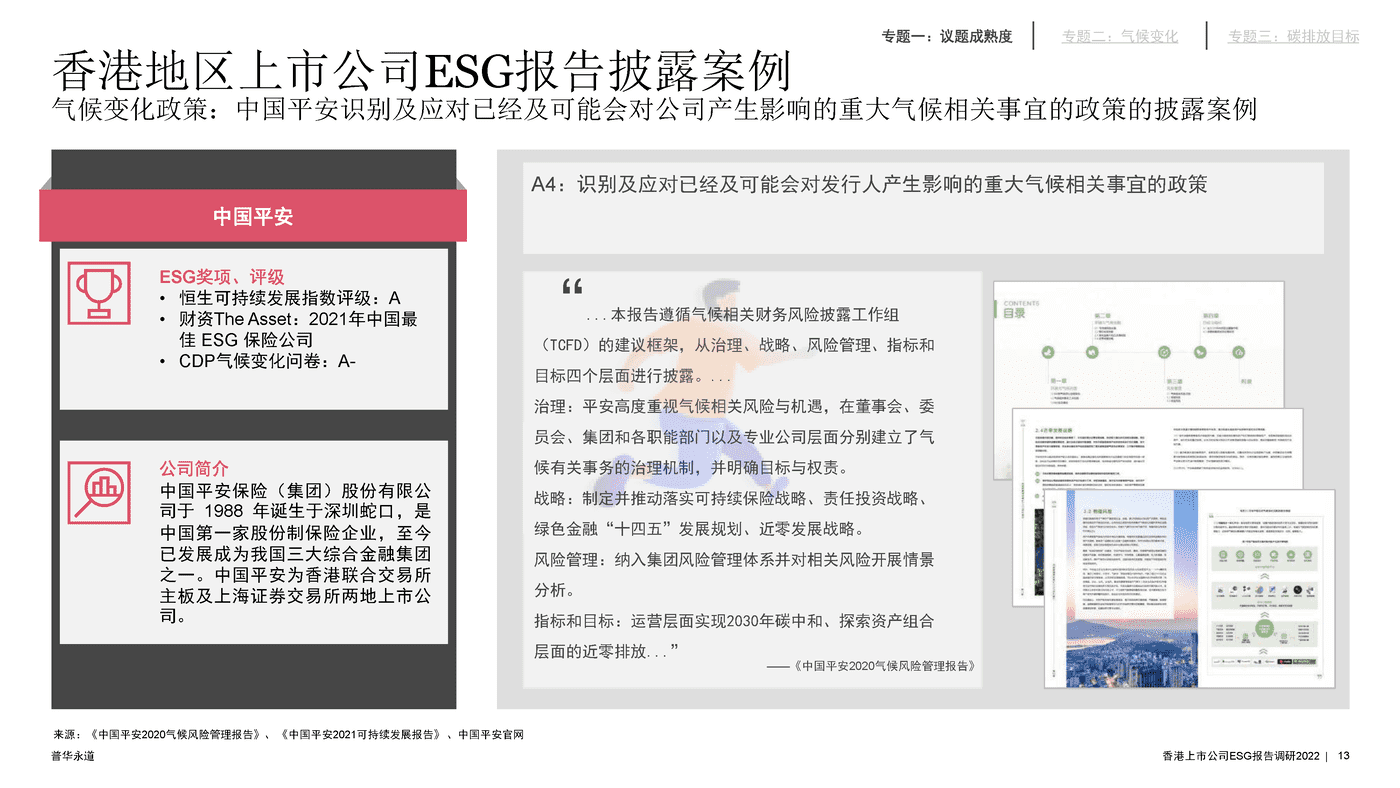This screenshot has height=788, width=1400.
Task: Open the report thumbnail with city skyline photo
Action: tap(1189, 588)
